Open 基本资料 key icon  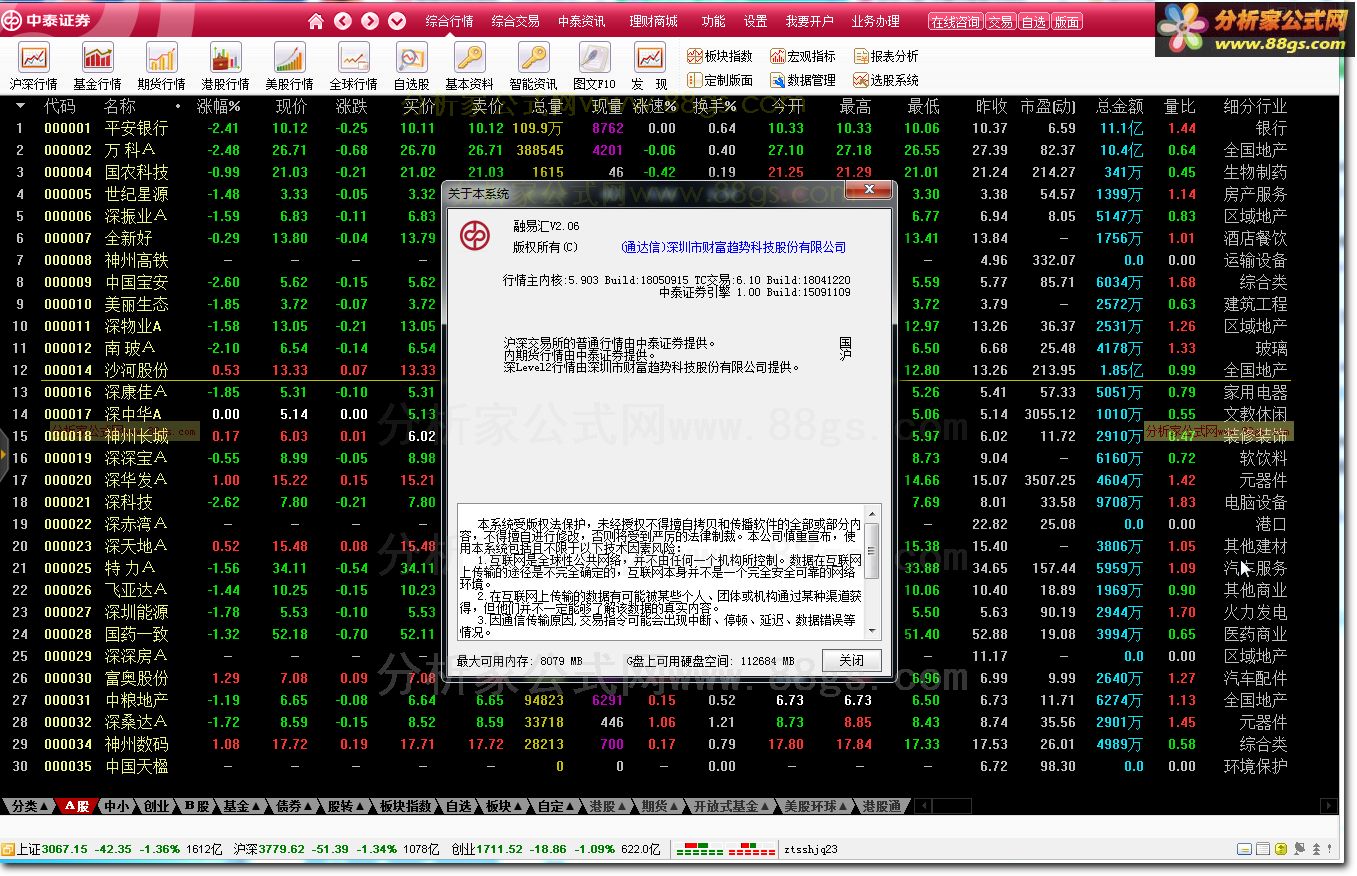469,67
